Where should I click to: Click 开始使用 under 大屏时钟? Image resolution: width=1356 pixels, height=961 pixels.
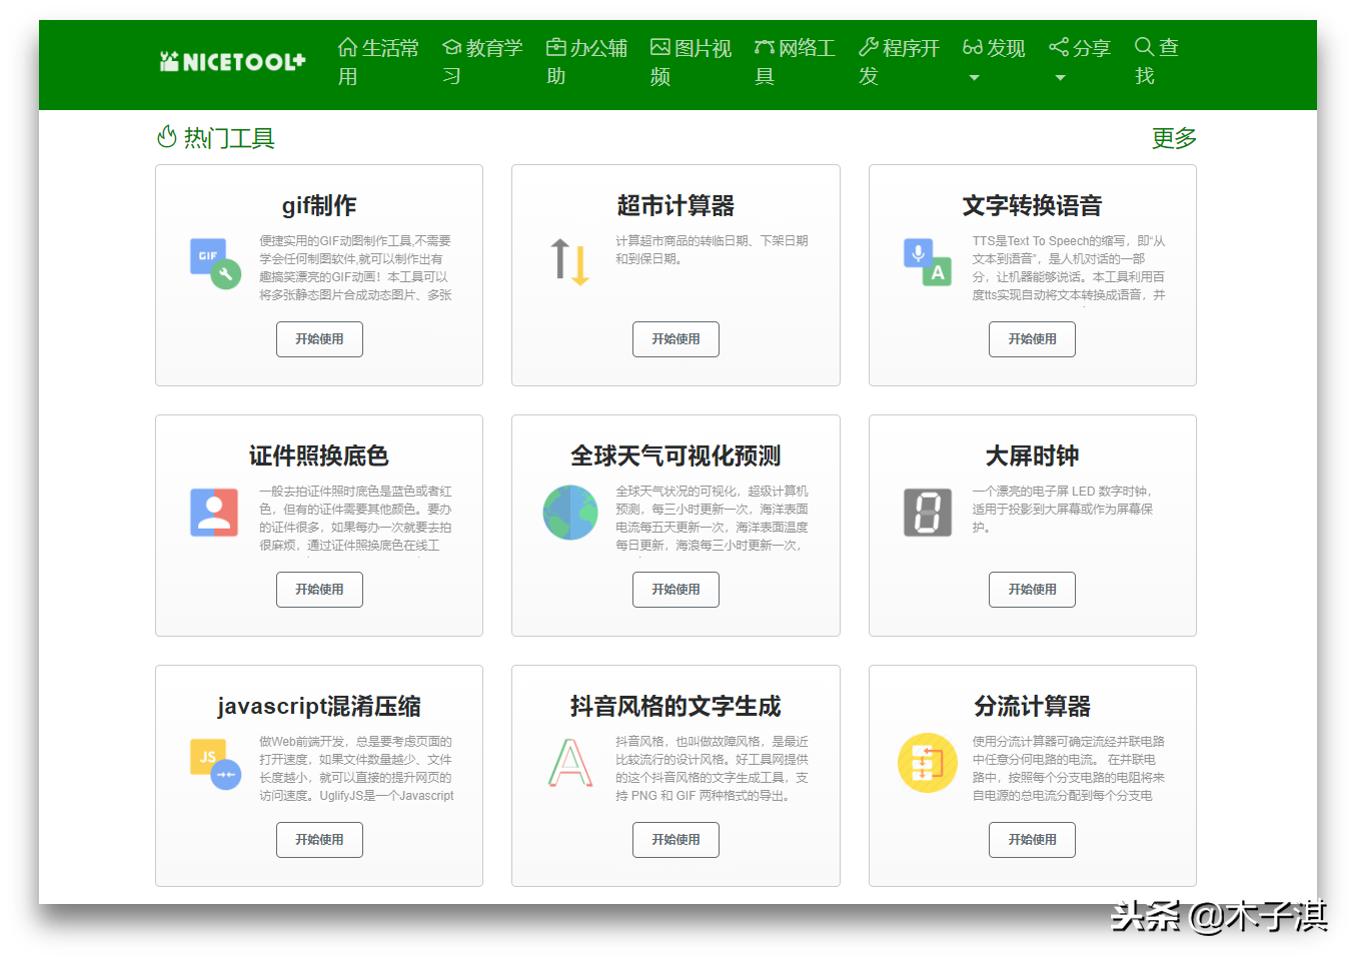pyautogui.click(x=1032, y=590)
